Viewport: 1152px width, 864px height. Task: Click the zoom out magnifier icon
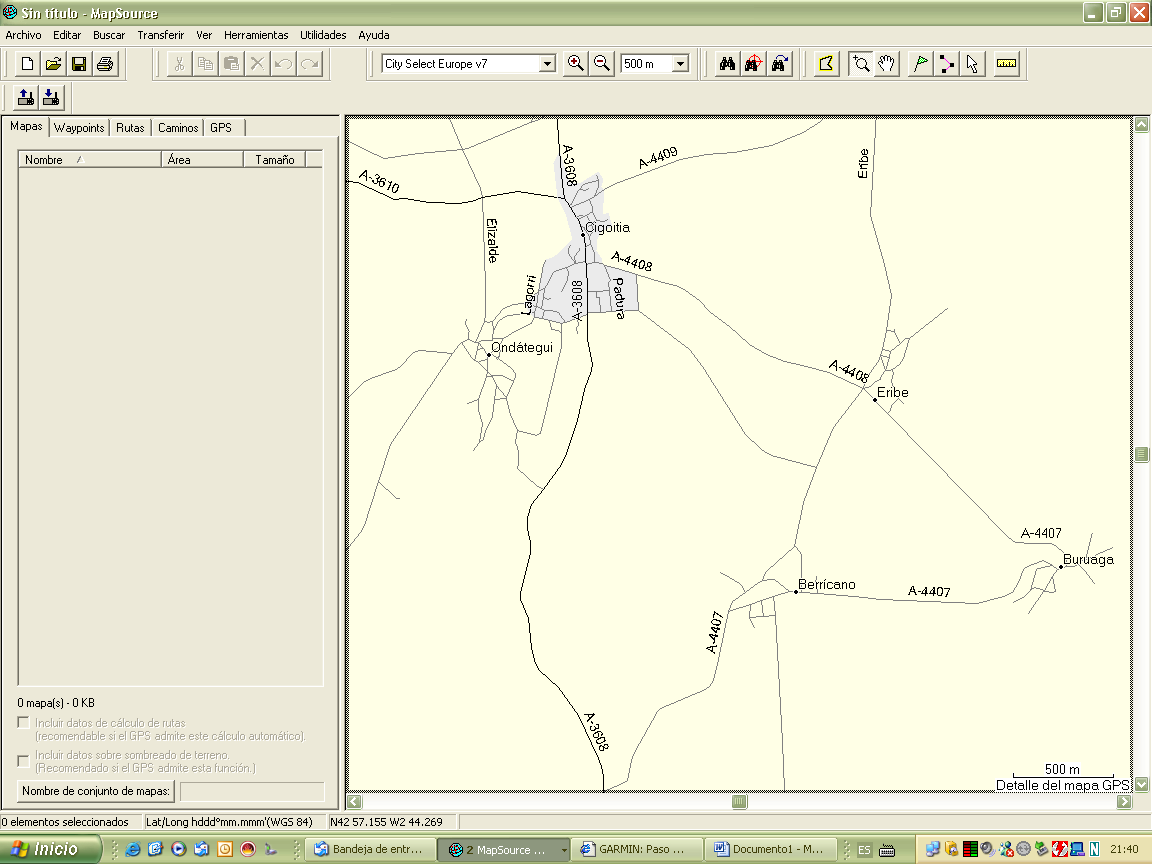[602, 64]
